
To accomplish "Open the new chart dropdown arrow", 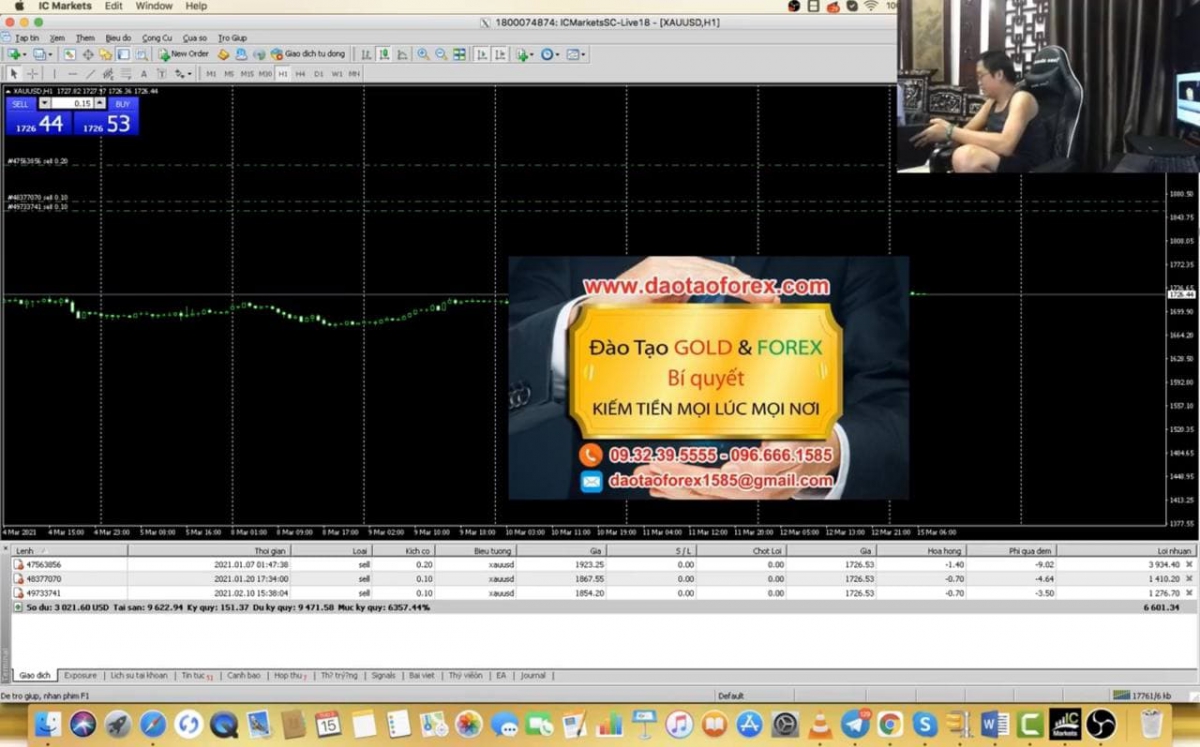I will point(24,54).
